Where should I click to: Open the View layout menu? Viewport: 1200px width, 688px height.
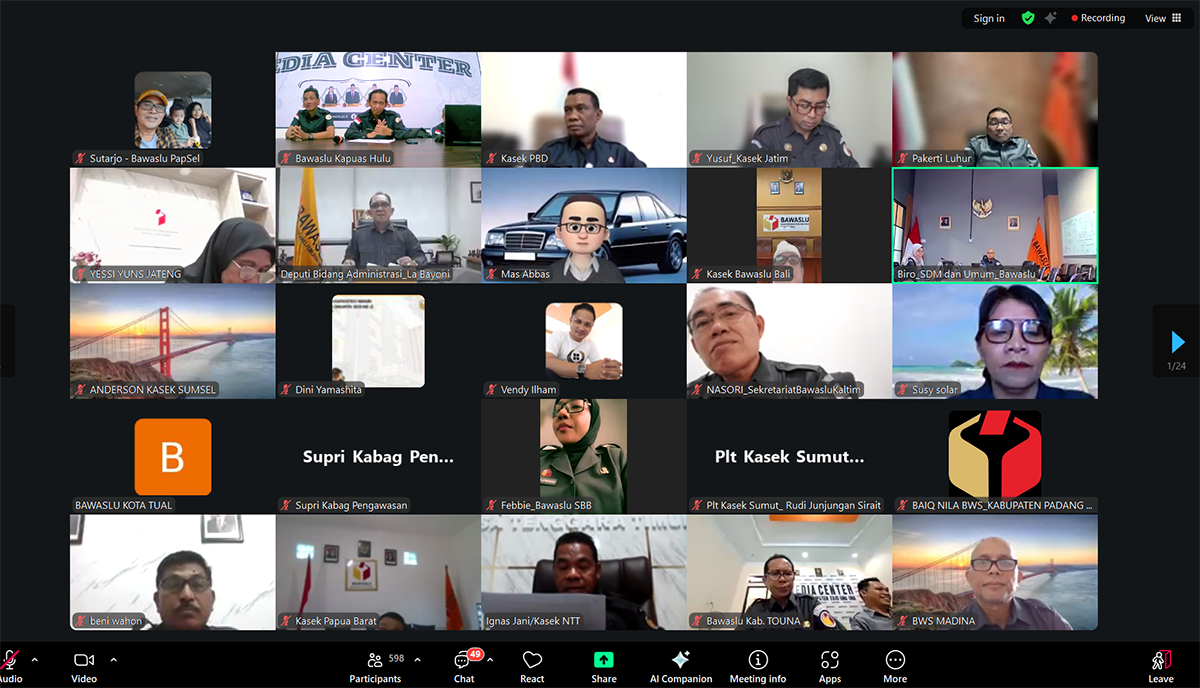click(x=1161, y=18)
